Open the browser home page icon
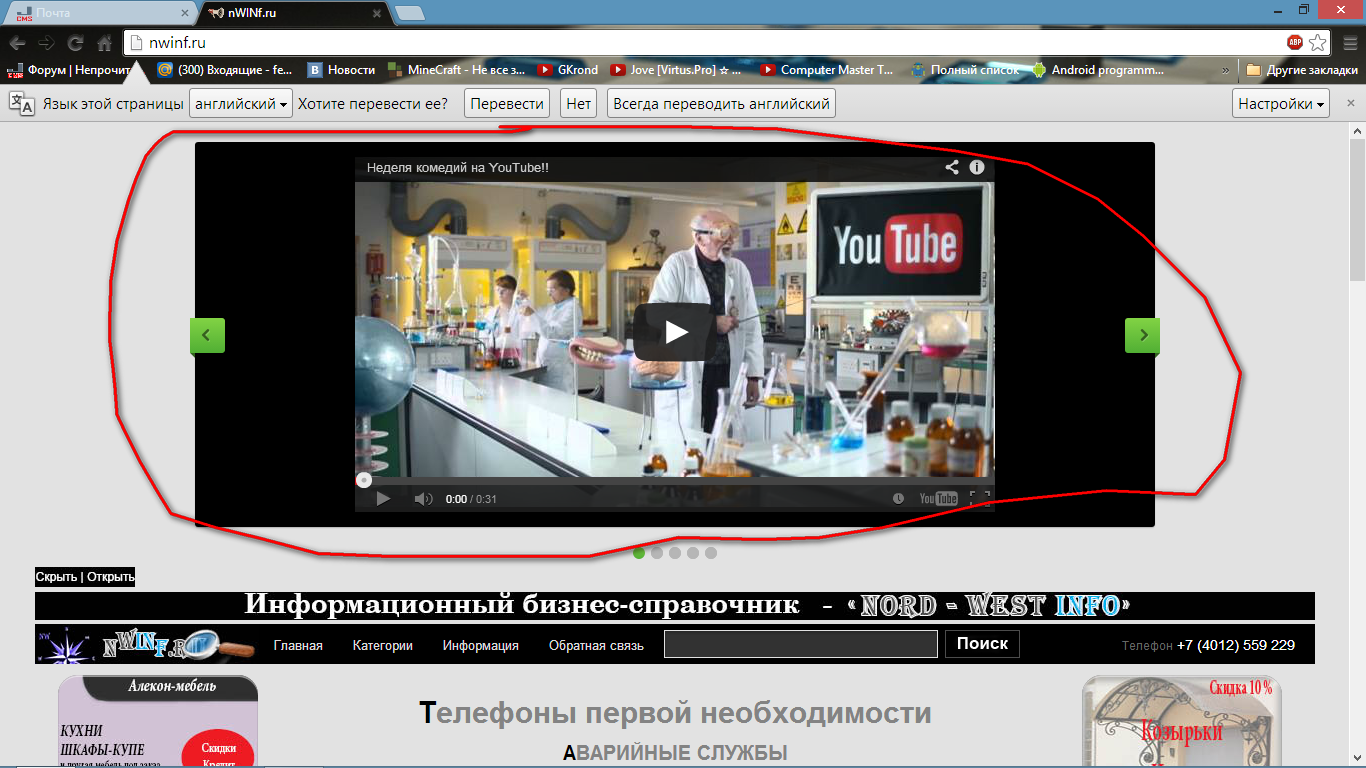 coord(104,43)
